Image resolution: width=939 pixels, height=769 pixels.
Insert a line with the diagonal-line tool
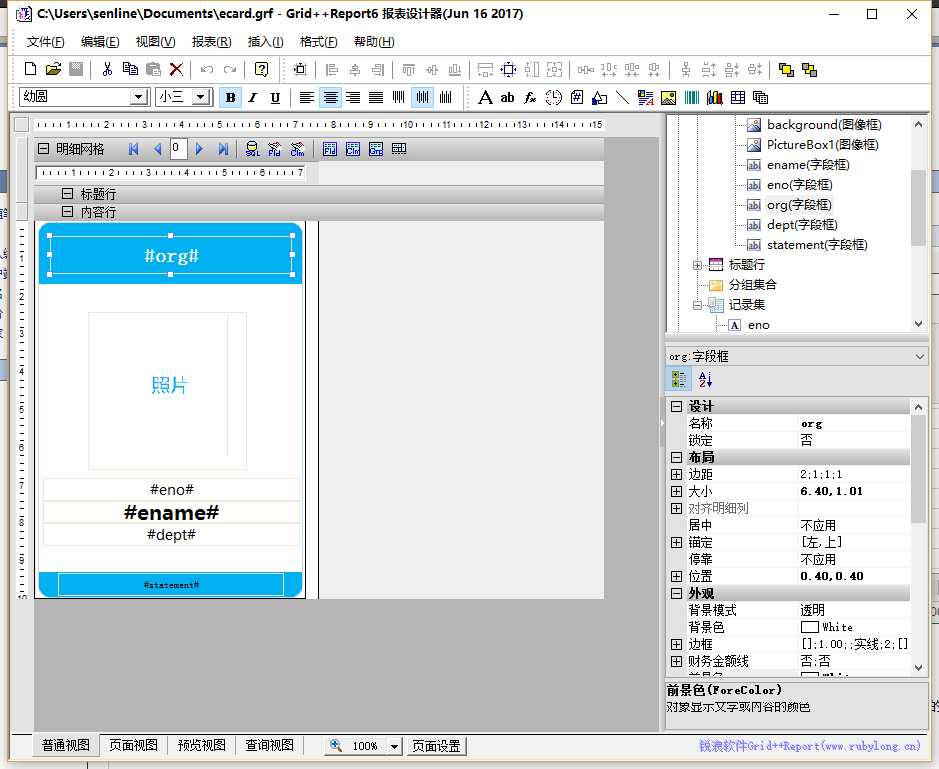pos(623,98)
